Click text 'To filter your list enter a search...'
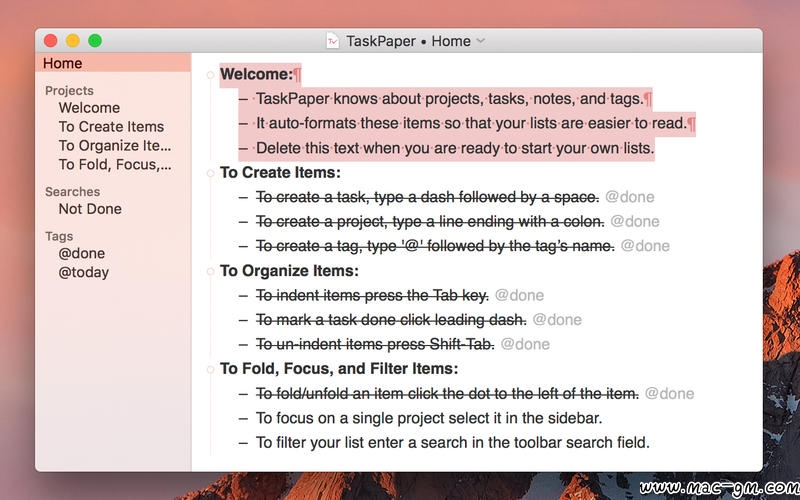This screenshot has height=500, width=800. point(453,442)
